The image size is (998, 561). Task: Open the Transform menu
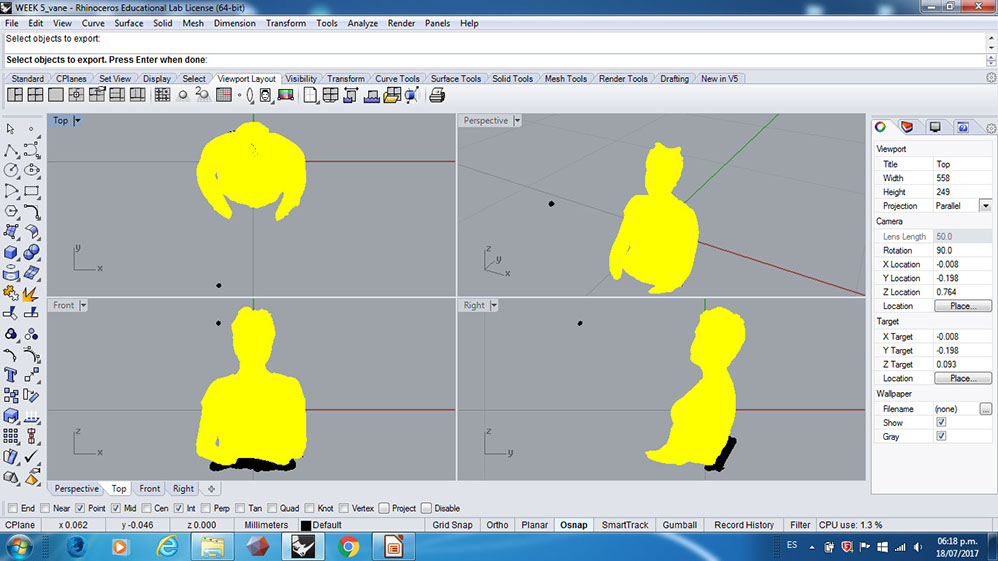[x=286, y=23]
